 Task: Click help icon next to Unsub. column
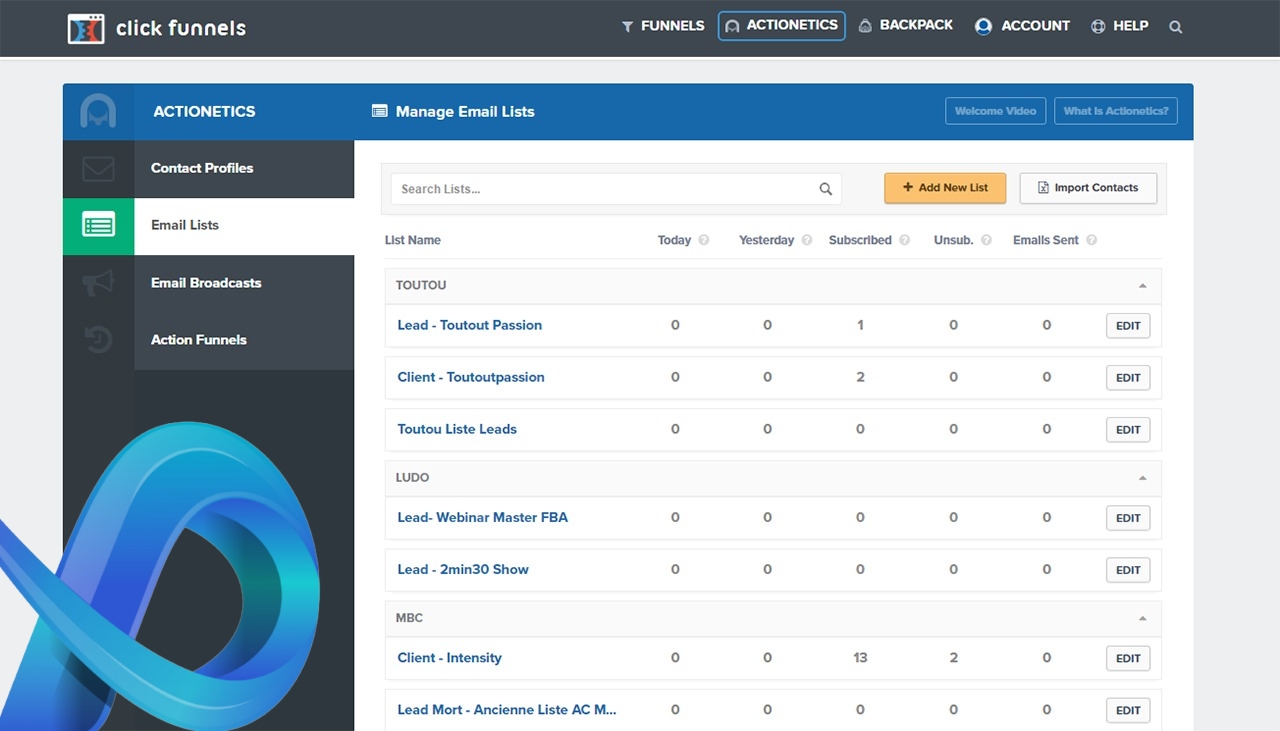986,240
